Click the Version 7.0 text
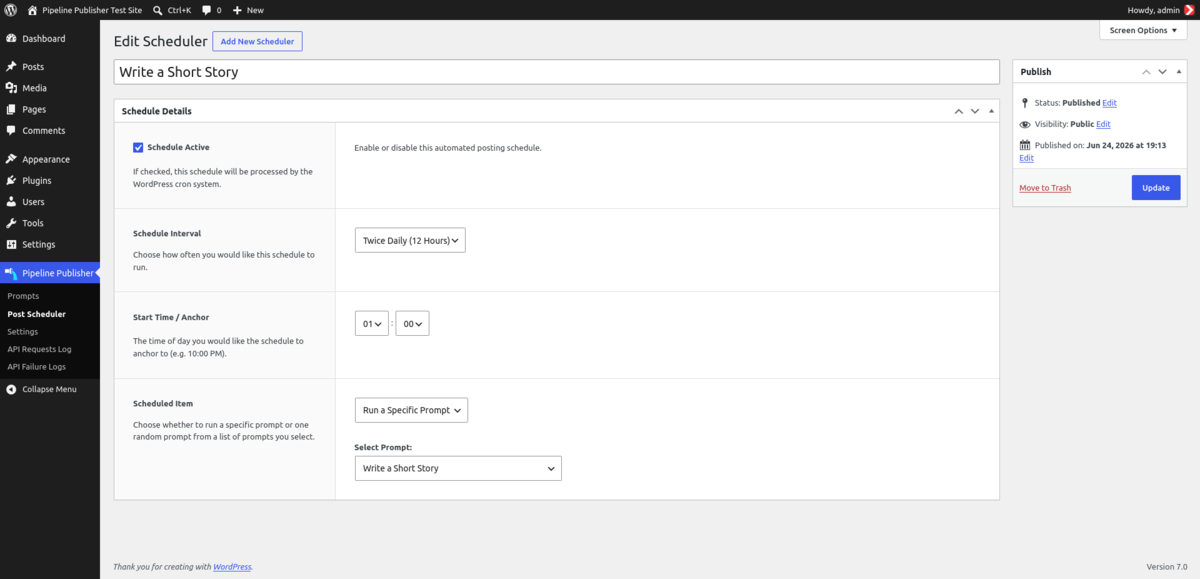The width and height of the screenshot is (1200, 579). tap(1166, 567)
